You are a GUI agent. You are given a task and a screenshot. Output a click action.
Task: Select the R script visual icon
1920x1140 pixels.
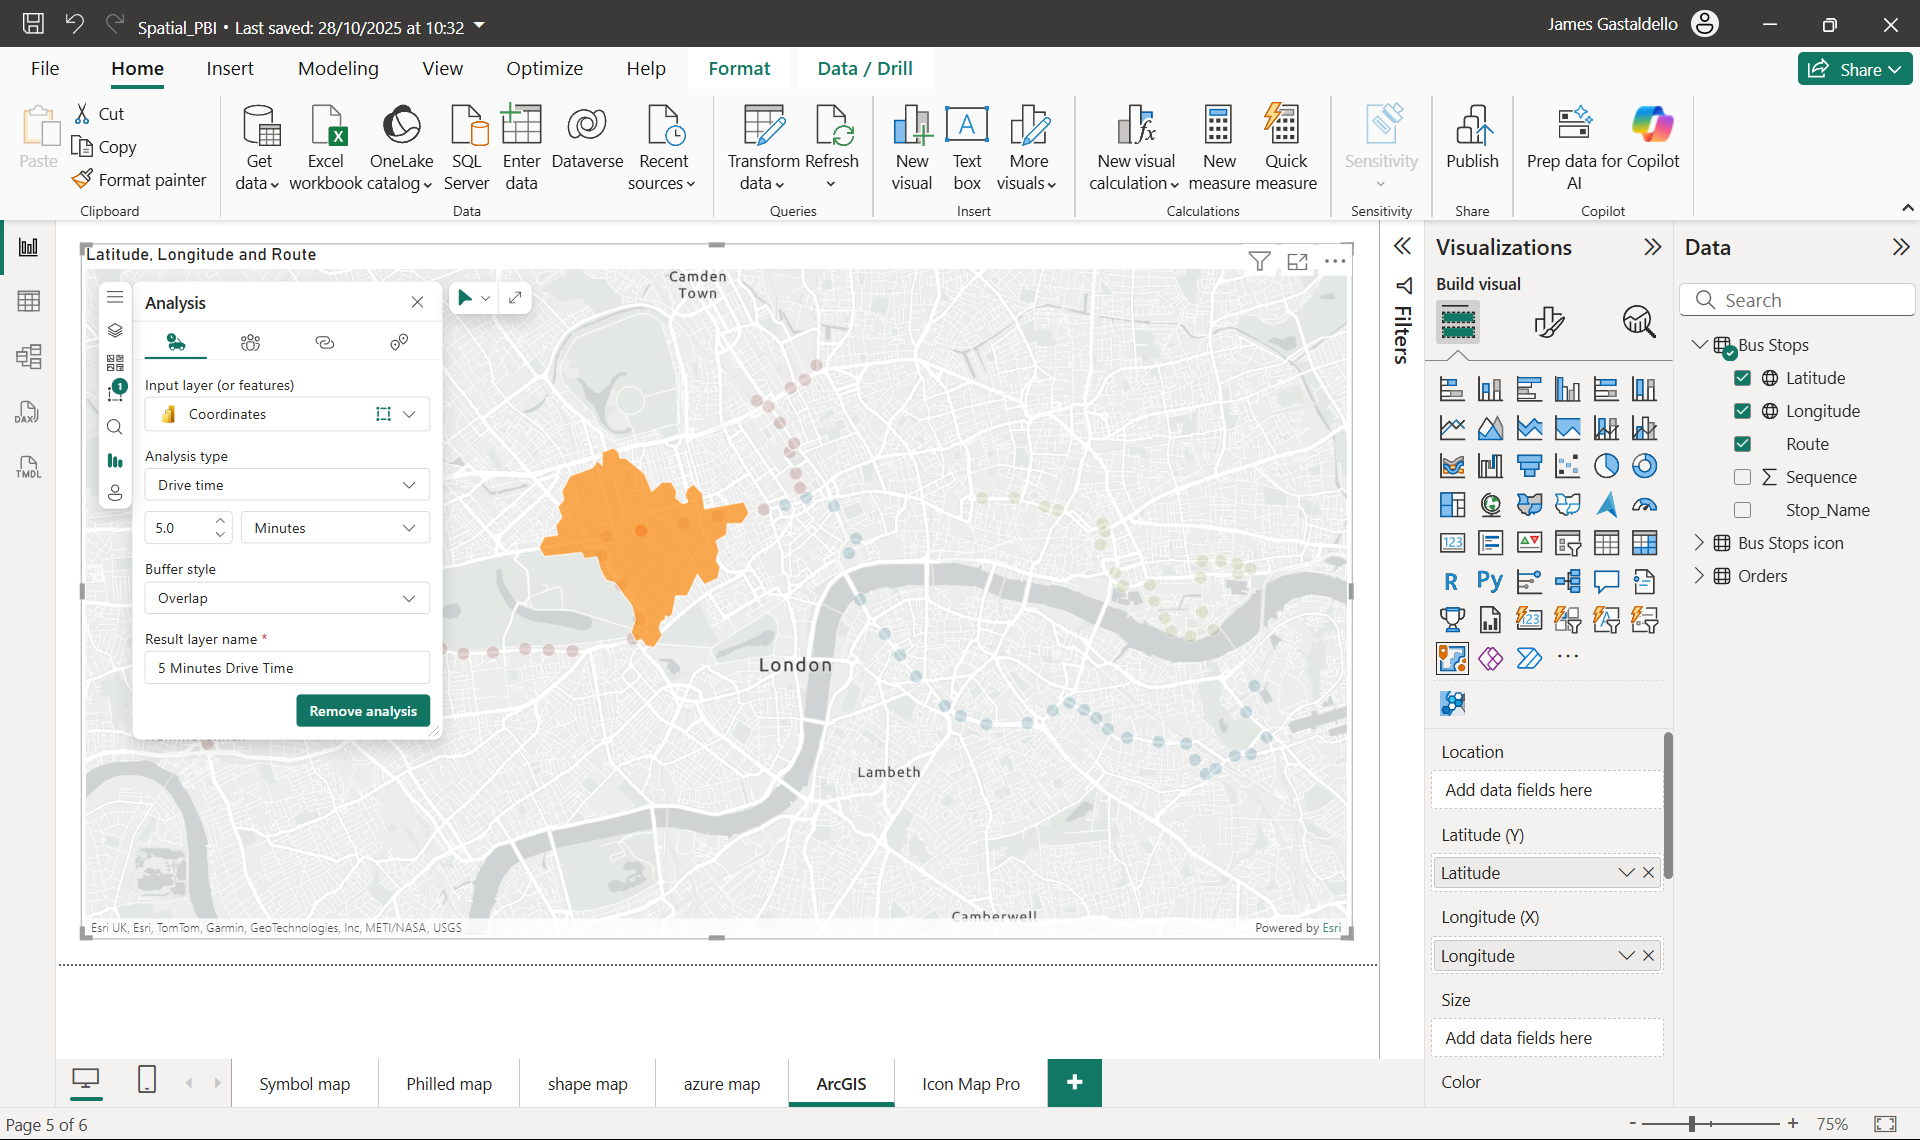(x=1451, y=581)
